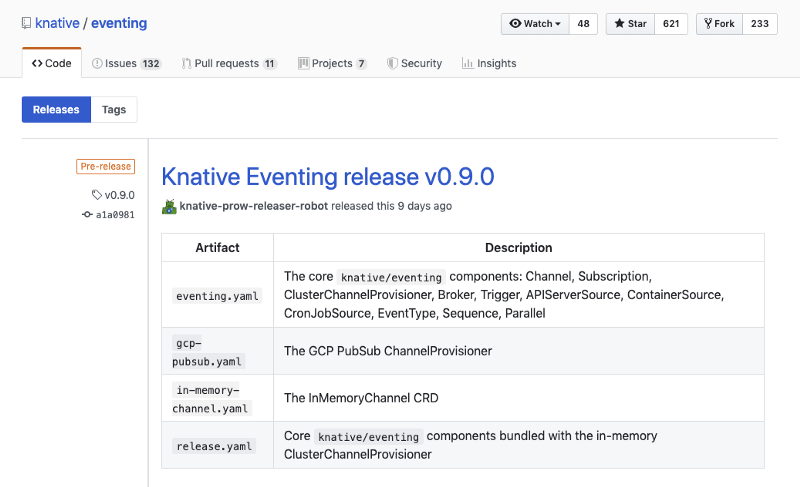Click knative/eventing code snippet in release.yaml row
800x487 pixels.
click(x=368, y=437)
